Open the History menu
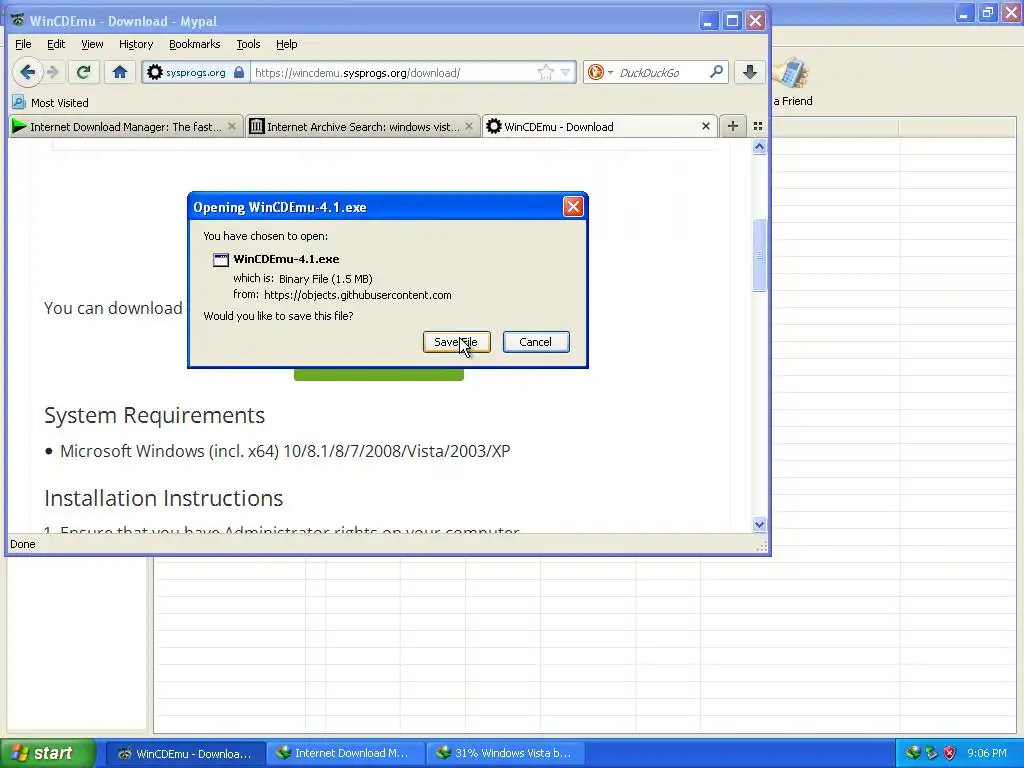 [136, 44]
